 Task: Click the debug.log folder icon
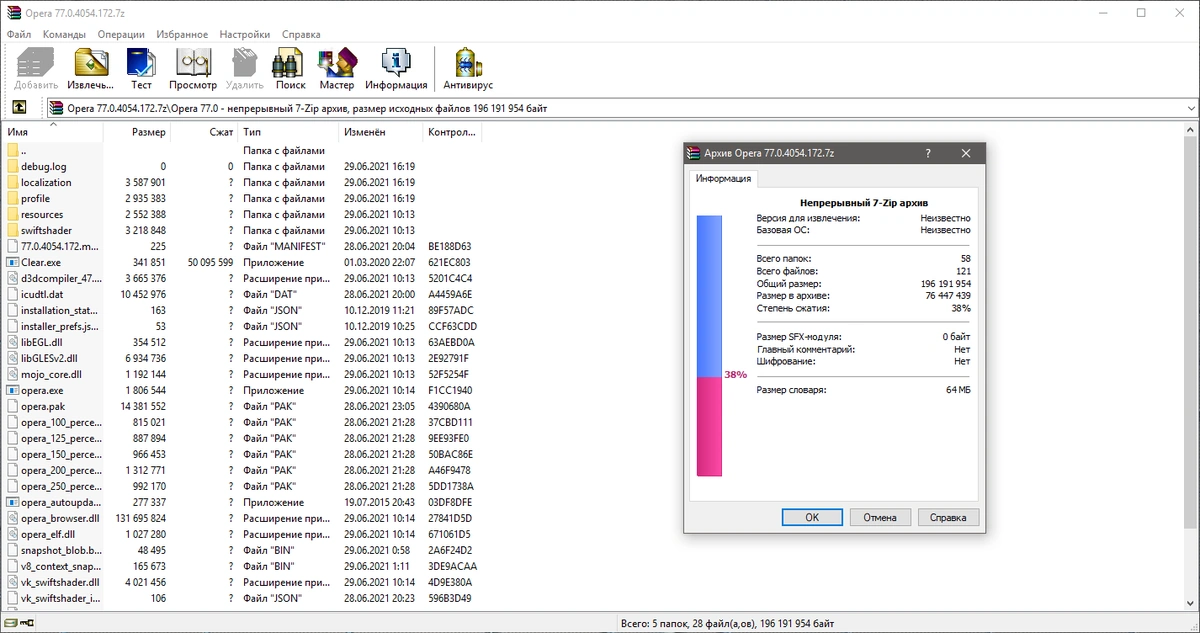pos(12,166)
